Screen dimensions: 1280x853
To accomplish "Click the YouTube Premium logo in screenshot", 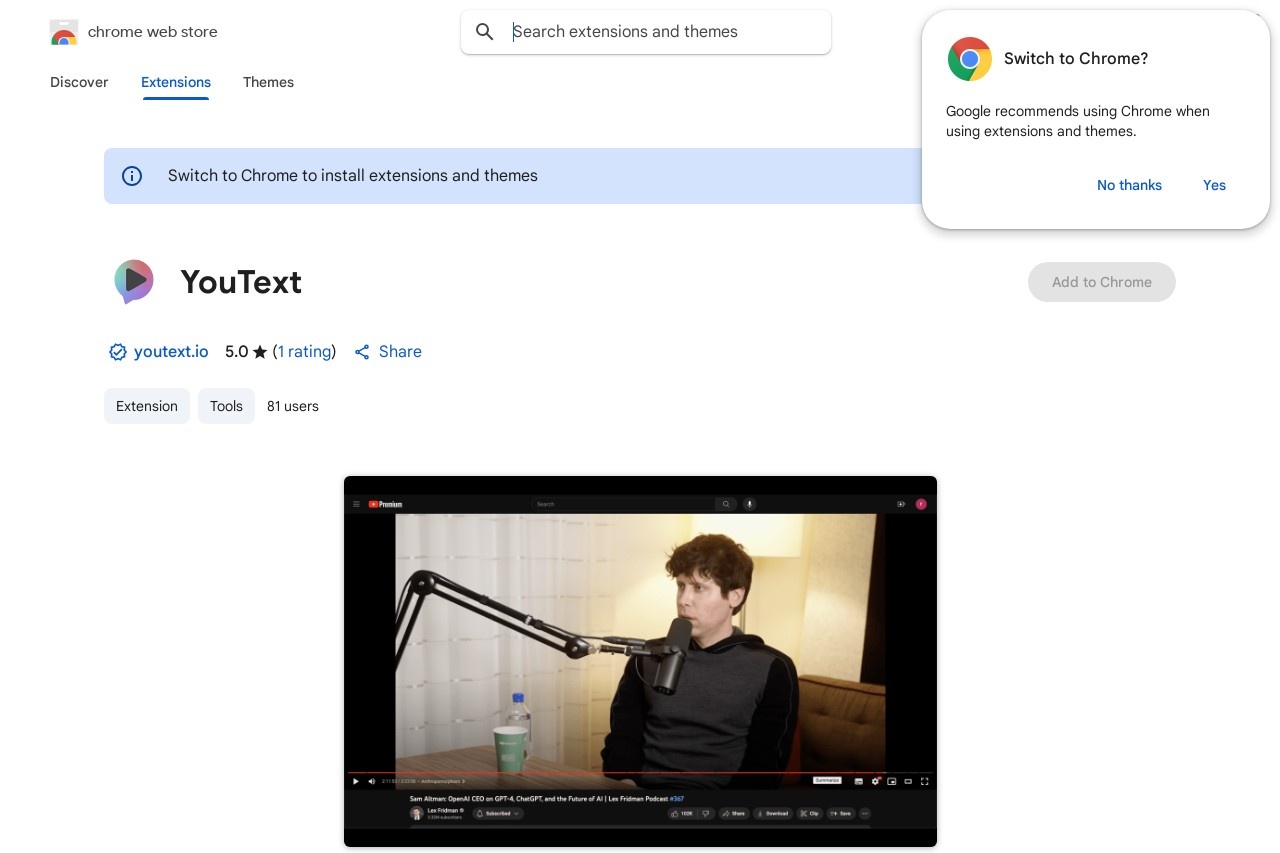I will (385, 504).
